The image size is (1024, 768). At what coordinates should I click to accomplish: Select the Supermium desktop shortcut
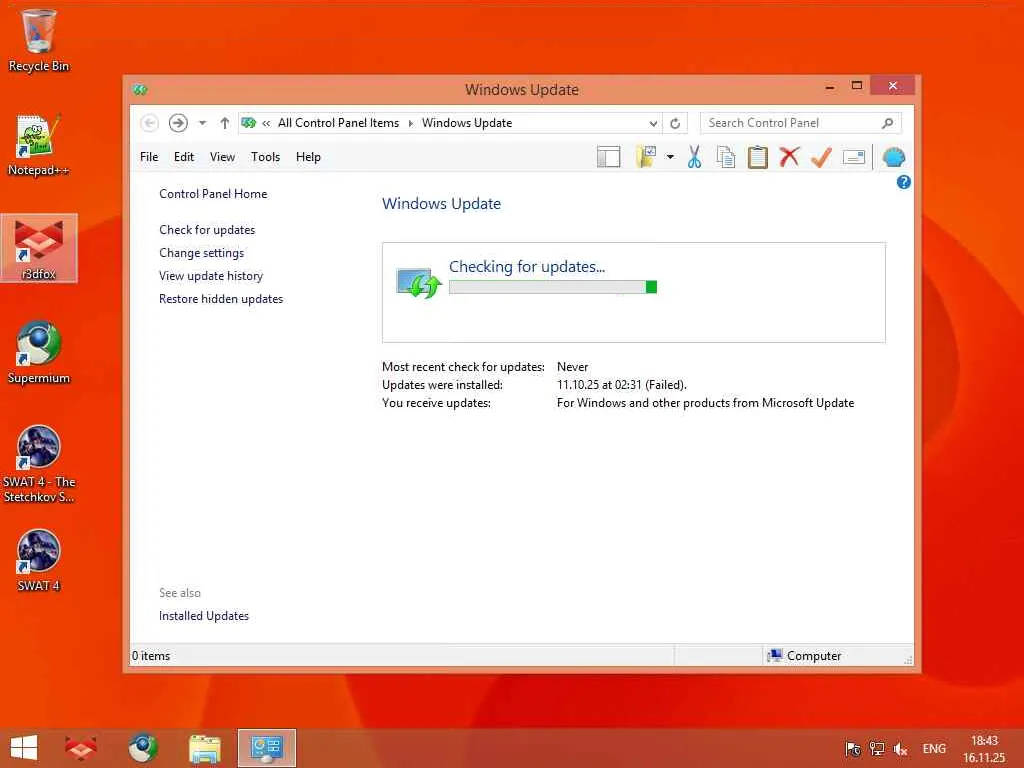coord(39,351)
